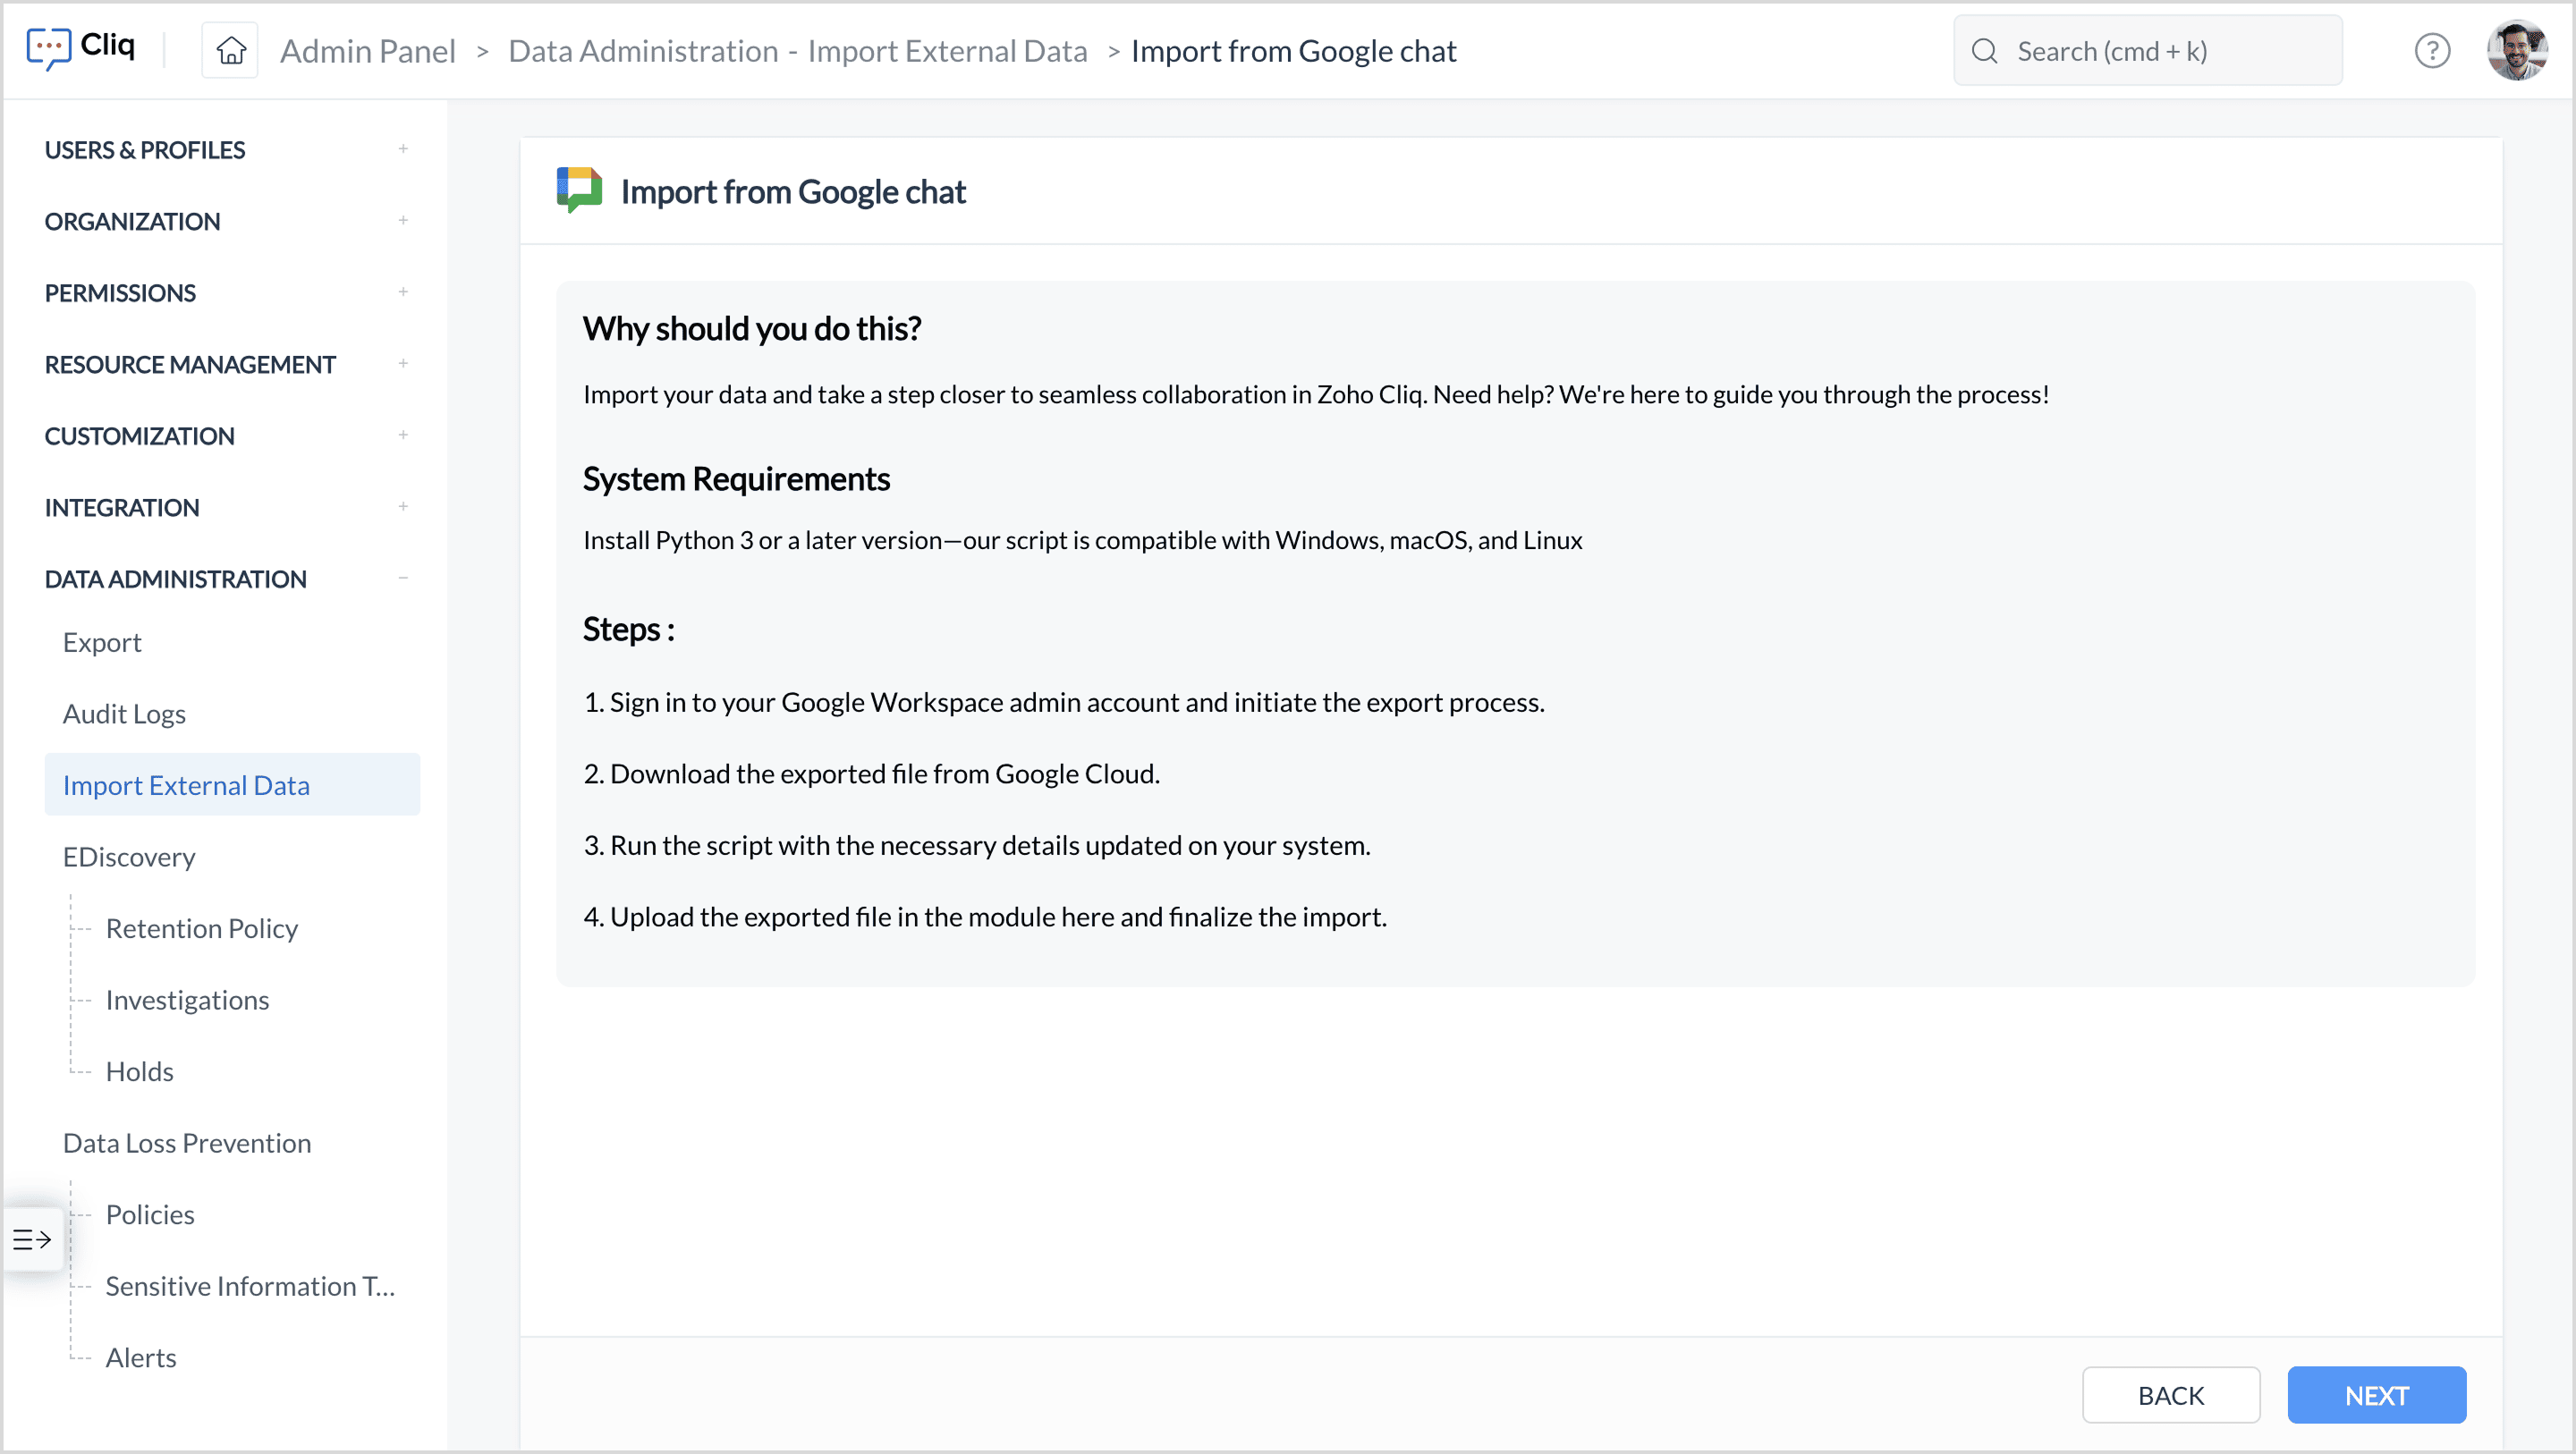Open Retention Policy under EDiscovery
Image resolution: width=2576 pixels, height=1454 pixels.
click(x=201, y=928)
